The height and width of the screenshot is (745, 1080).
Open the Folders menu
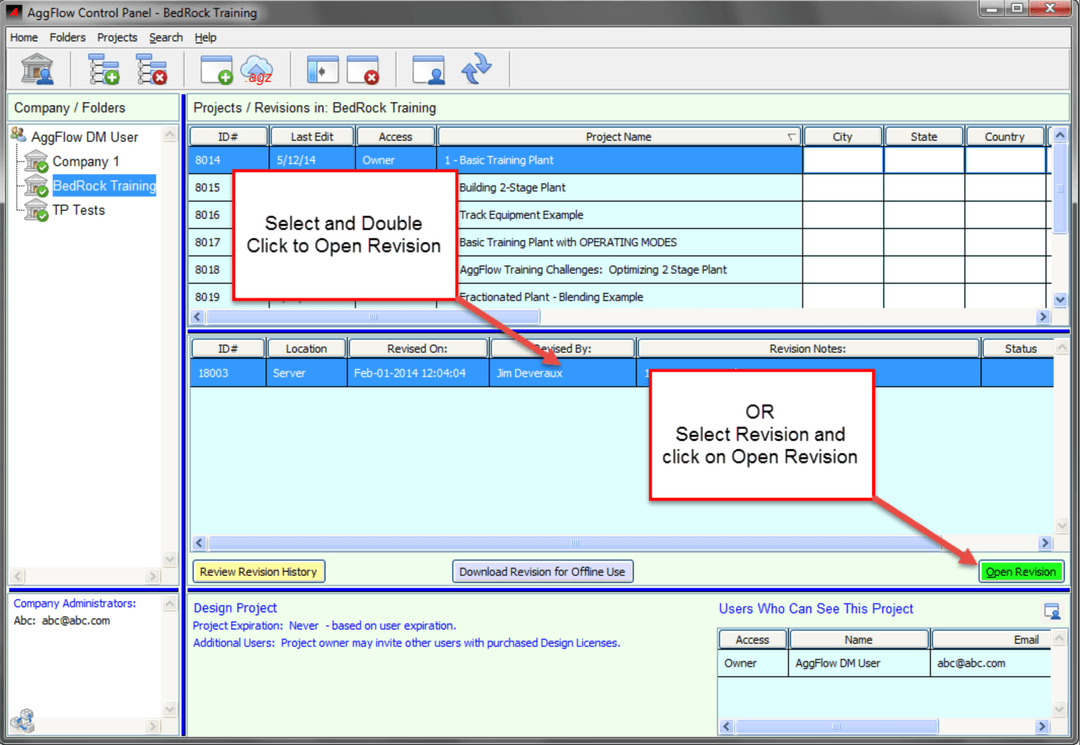coord(68,37)
